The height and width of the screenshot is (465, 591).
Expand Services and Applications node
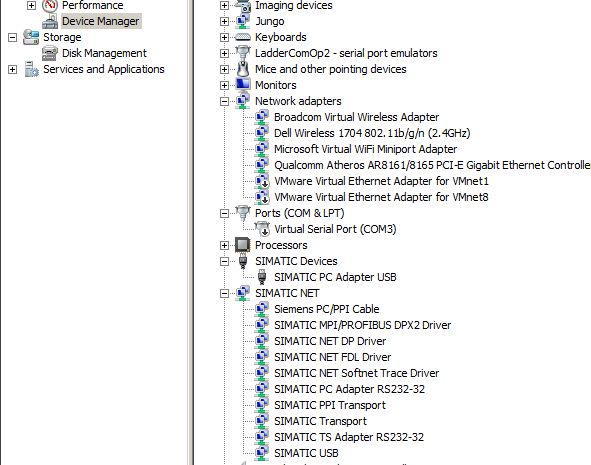(12, 69)
